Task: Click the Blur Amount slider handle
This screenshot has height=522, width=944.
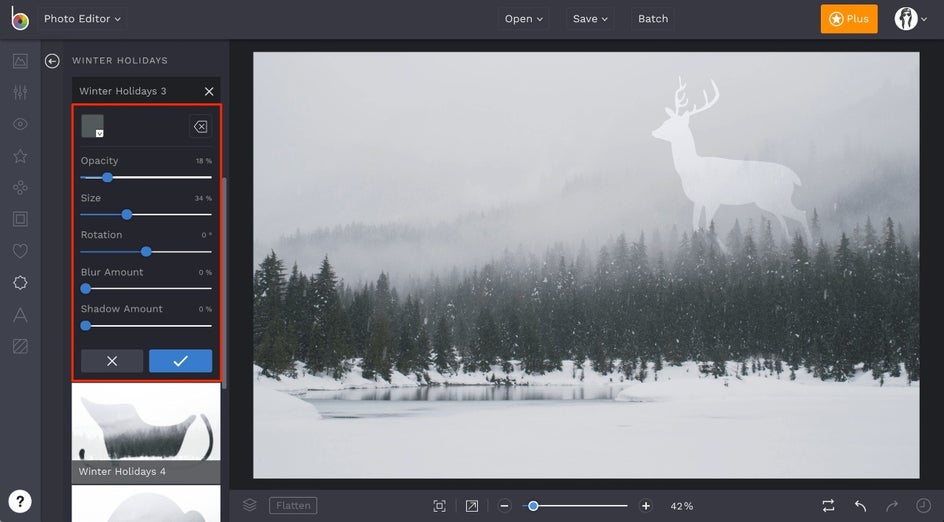Action: point(86,289)
